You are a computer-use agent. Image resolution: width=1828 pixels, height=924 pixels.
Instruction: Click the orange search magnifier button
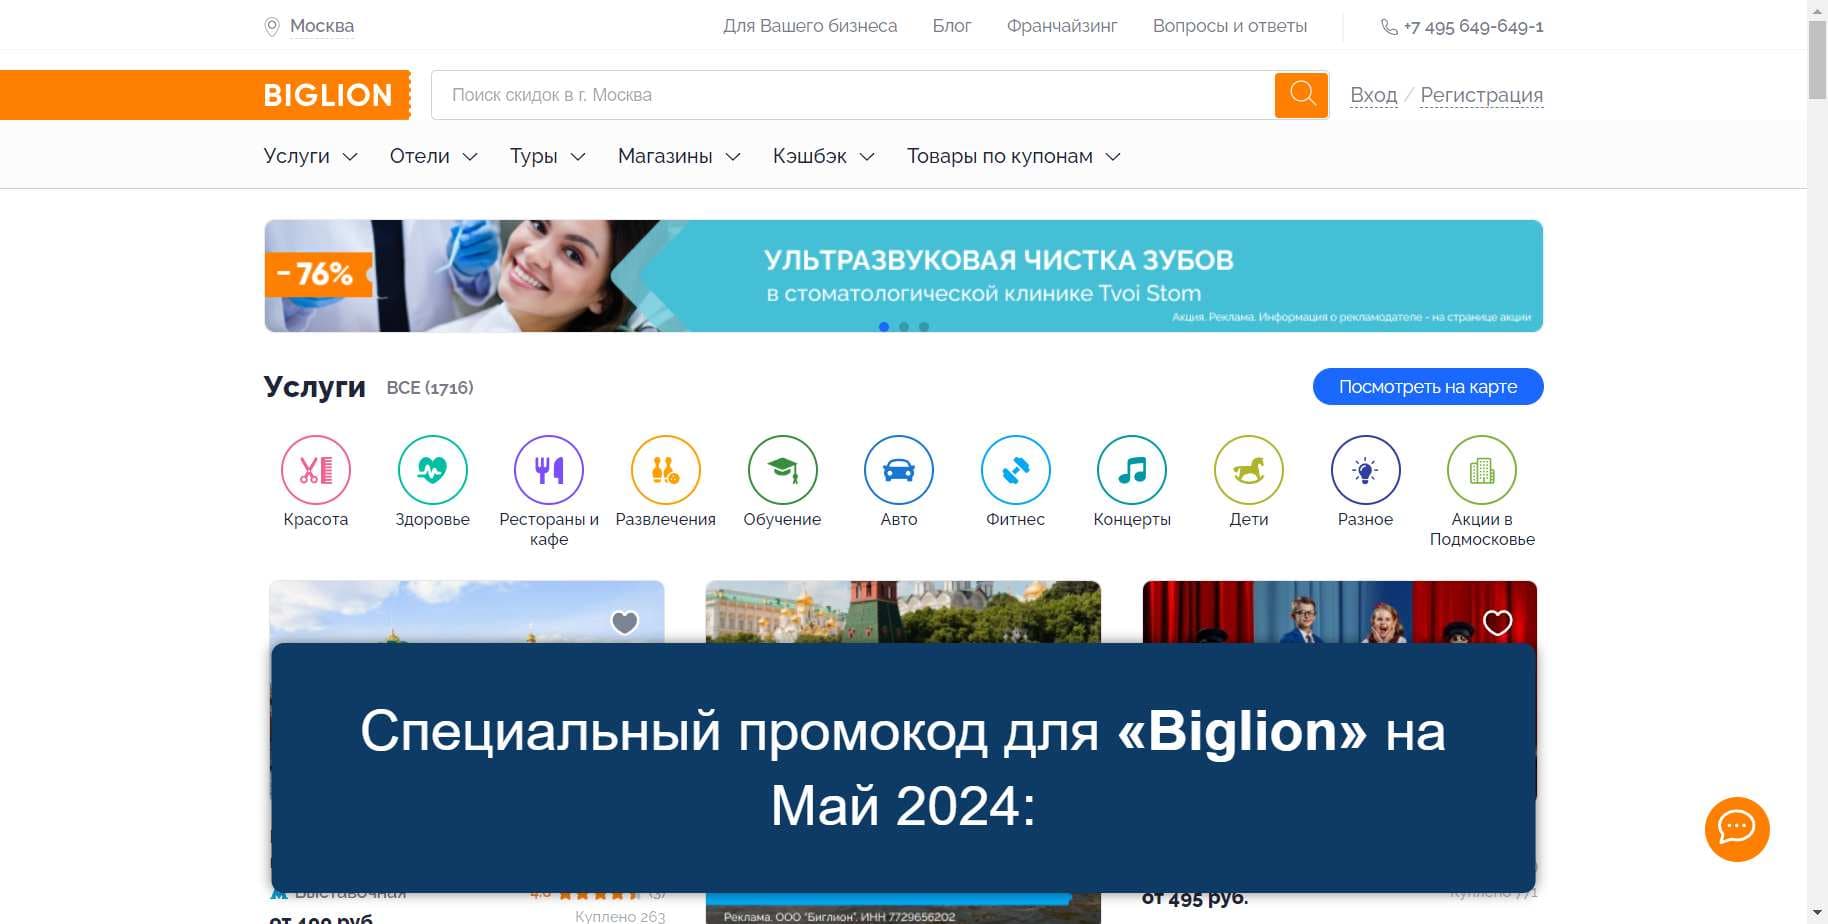(1301, 95)
